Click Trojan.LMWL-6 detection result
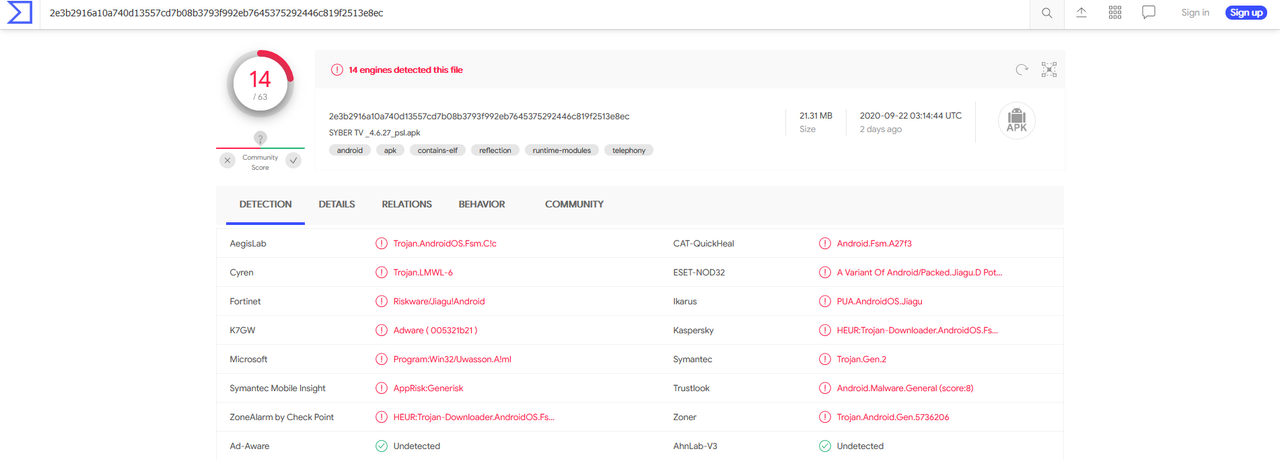The image size is (1280, 460). pyautogui.click(x=423, y=272)
